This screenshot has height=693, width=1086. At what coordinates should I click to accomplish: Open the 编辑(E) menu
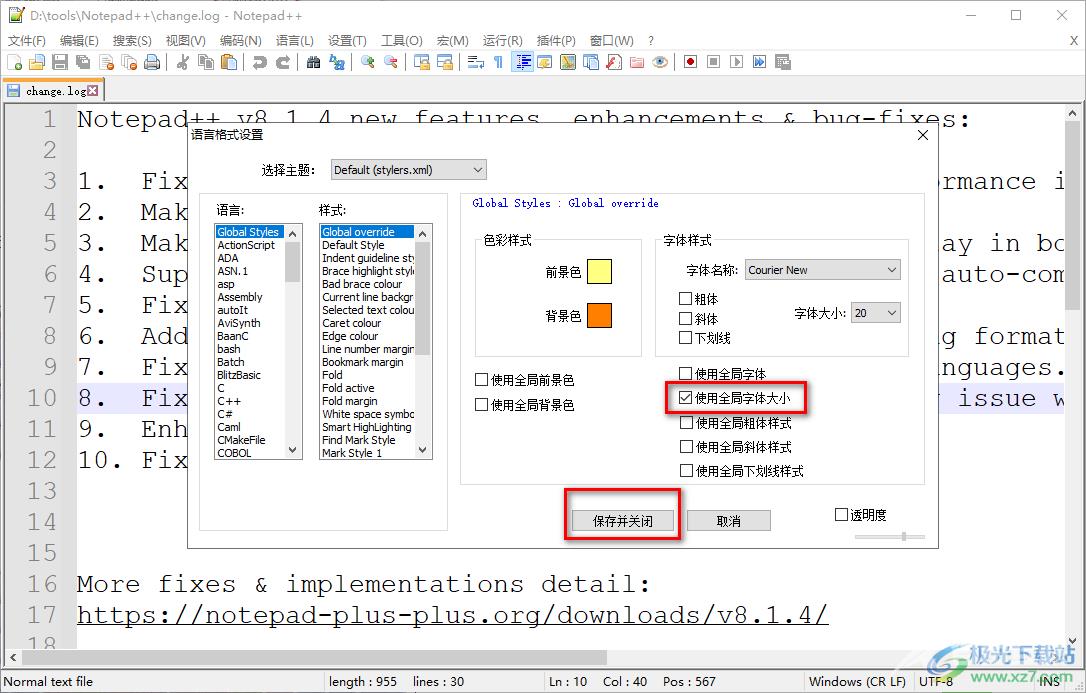79,41
